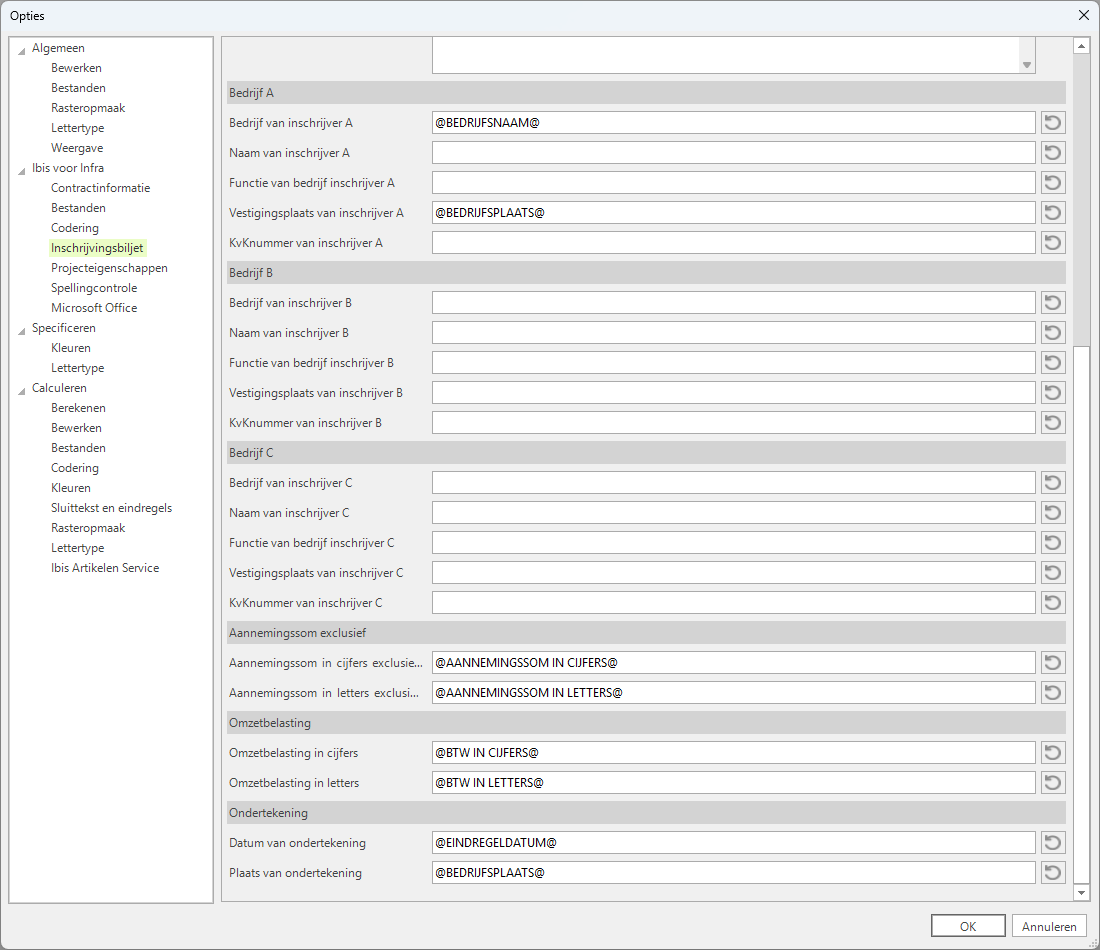Open the Contractinformatie options page
The width and height of the screenshot is (1100, 950).
(100, 188)
